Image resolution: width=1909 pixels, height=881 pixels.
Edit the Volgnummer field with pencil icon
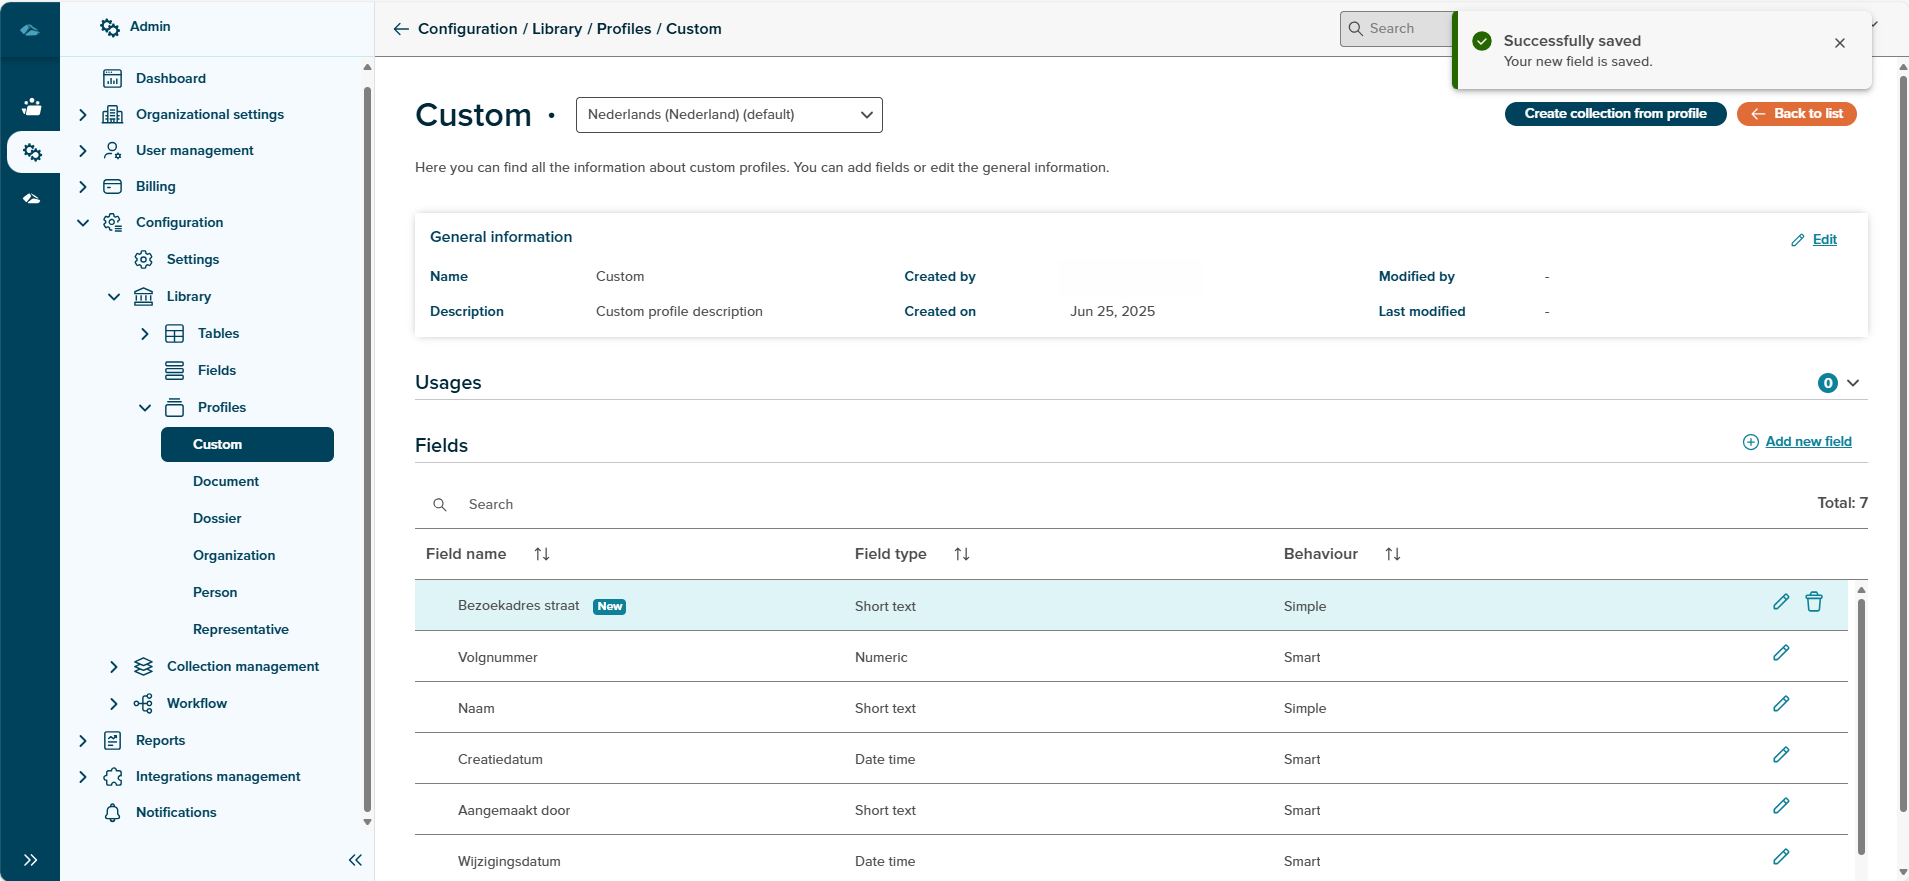(x=1780, y=653)
